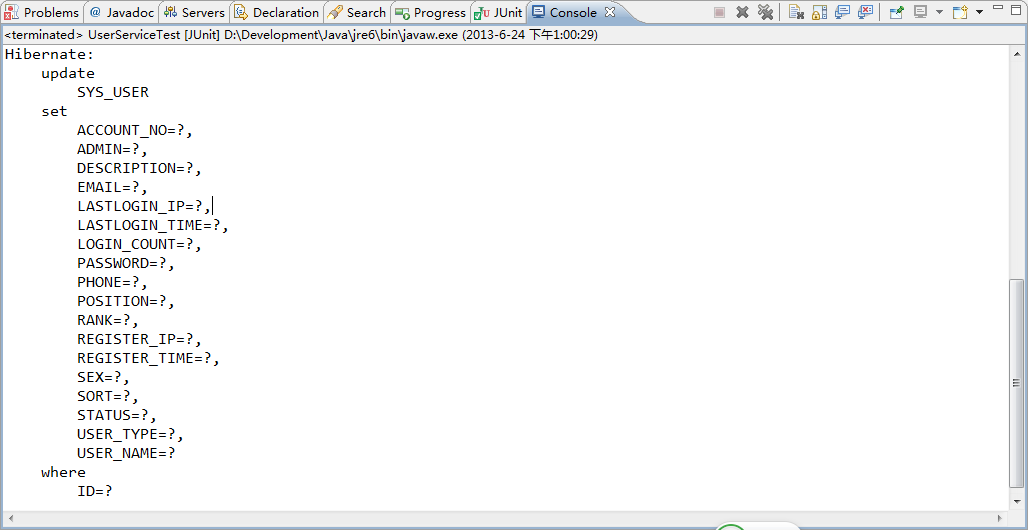The height and width of the screenshot is (530, 1028).
Task: Click the Remove Launch icon
Action: [x=742, y=12]
